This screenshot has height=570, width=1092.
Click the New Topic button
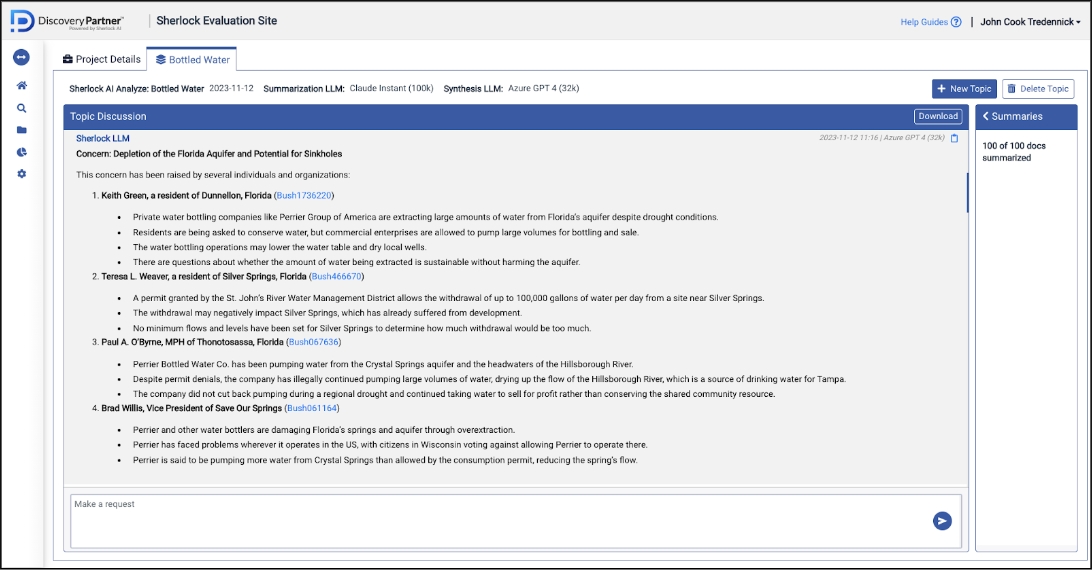(x=964, y=89)
